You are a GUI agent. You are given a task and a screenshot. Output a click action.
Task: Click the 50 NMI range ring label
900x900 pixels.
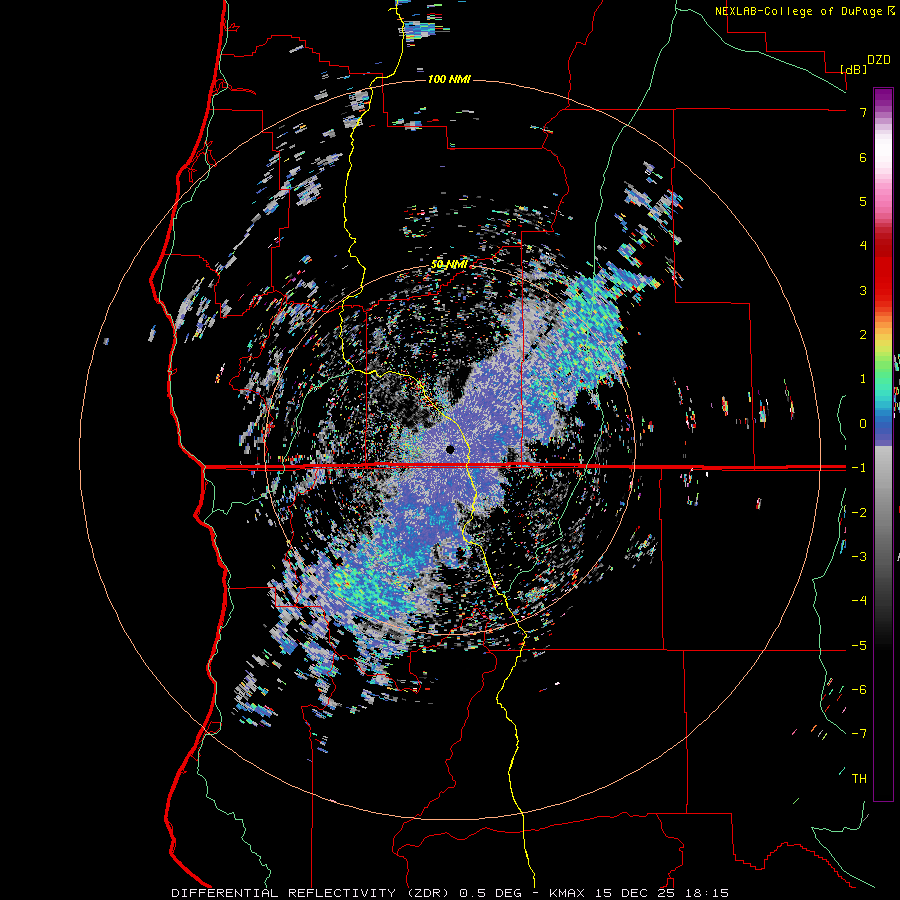tap(449, 265)
